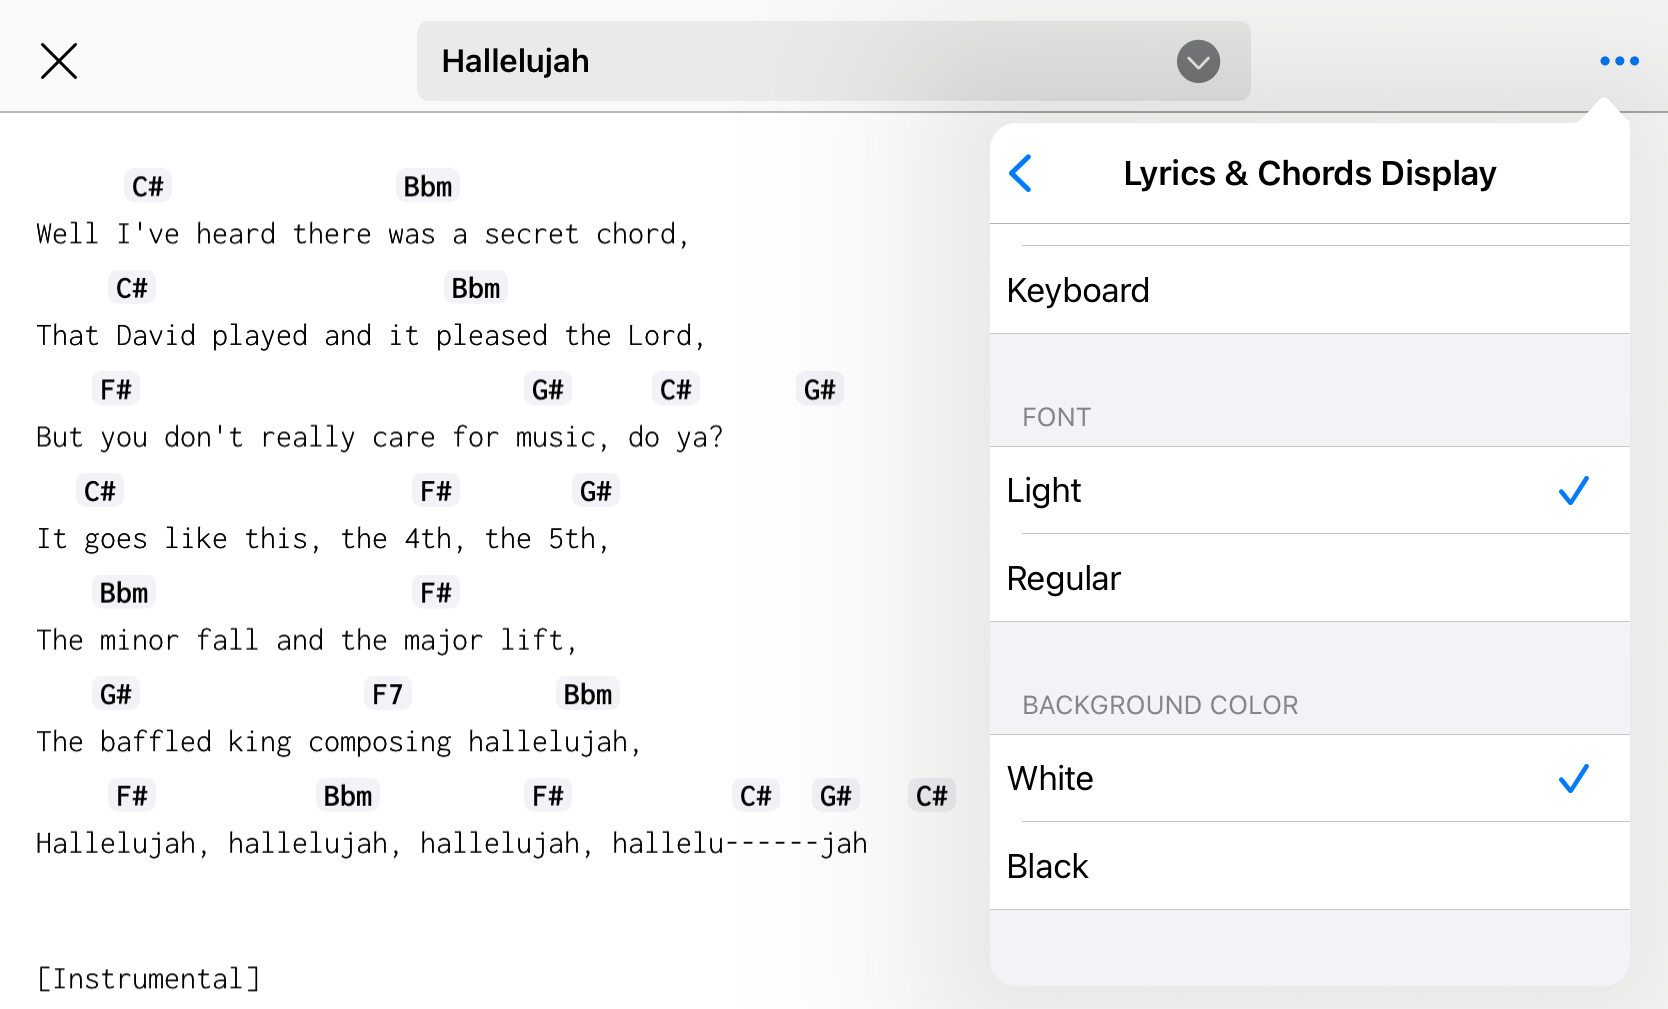Click the 'FONT' section header

coord(1056,417)
